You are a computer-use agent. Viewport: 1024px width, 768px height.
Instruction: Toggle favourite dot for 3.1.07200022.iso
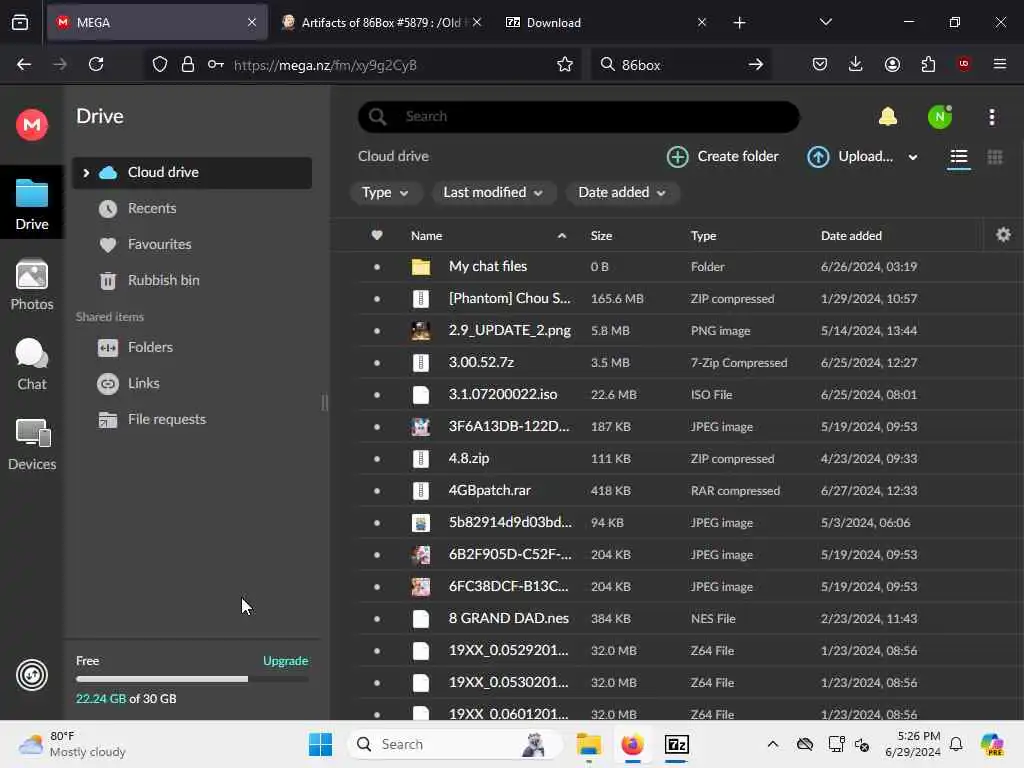click(x=377, y=394)
